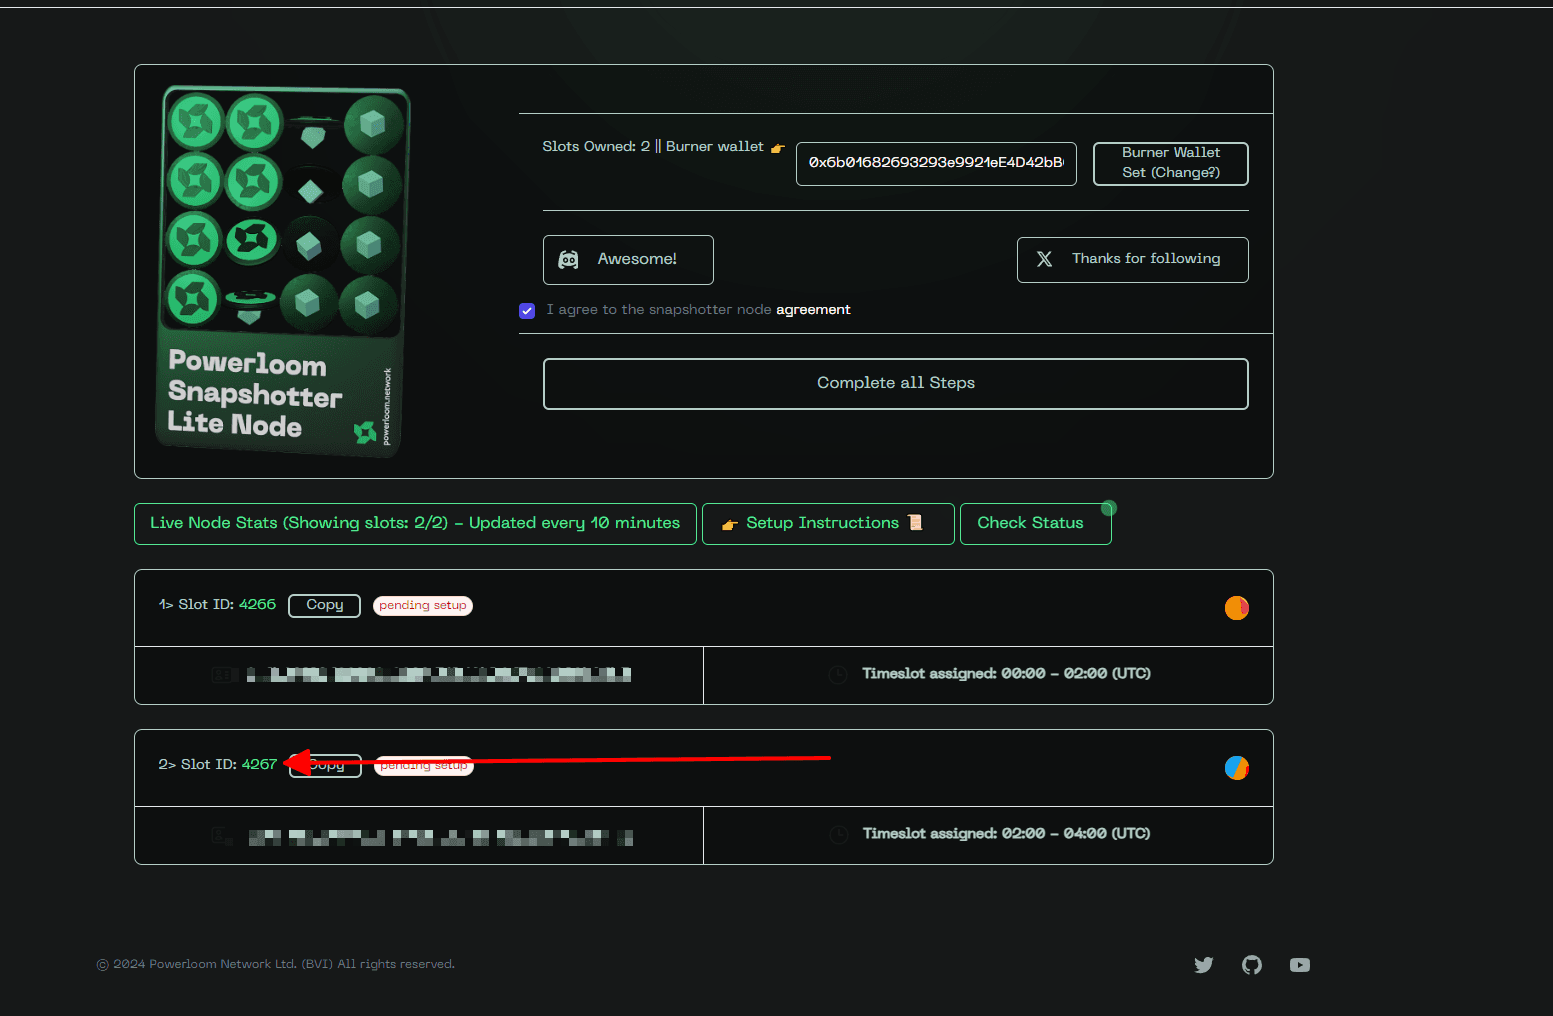Click the pointing hand icon beside Burner wallet

(x=778, y=148)
